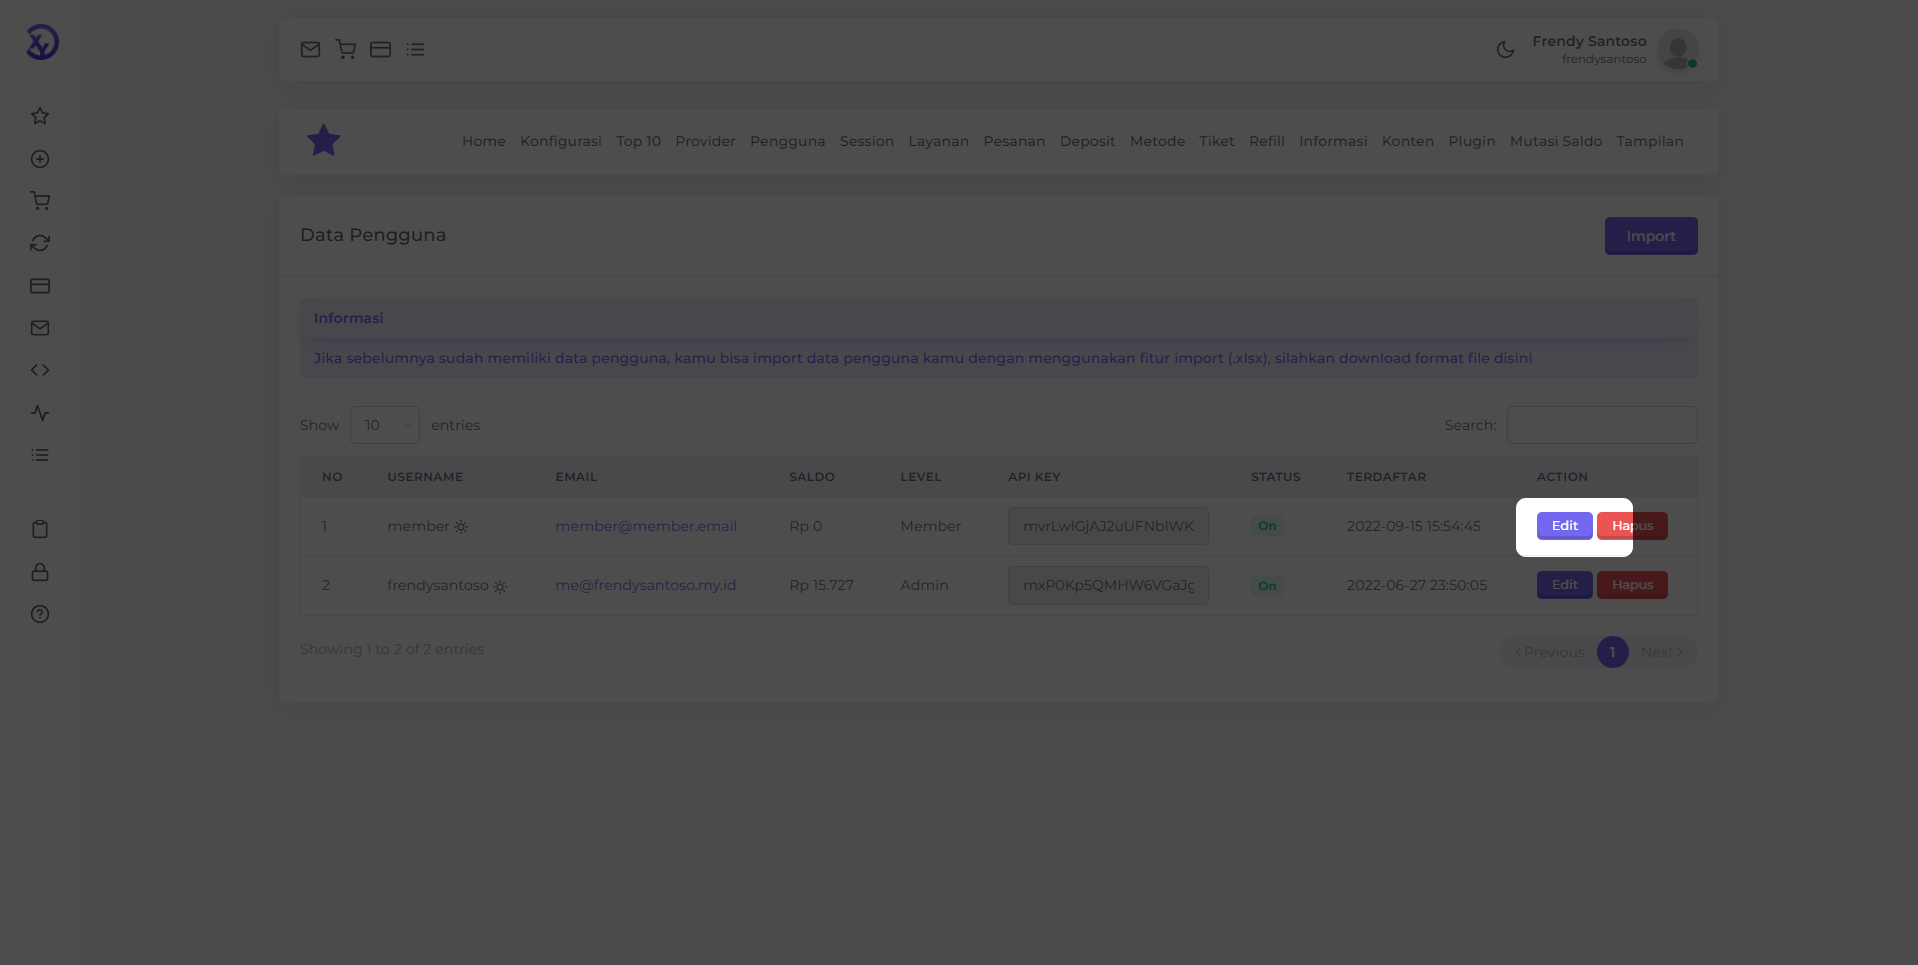The width and height of the screenshot is (1918, 965).
Task: Open Provider menu item
Action: (705, 141)
